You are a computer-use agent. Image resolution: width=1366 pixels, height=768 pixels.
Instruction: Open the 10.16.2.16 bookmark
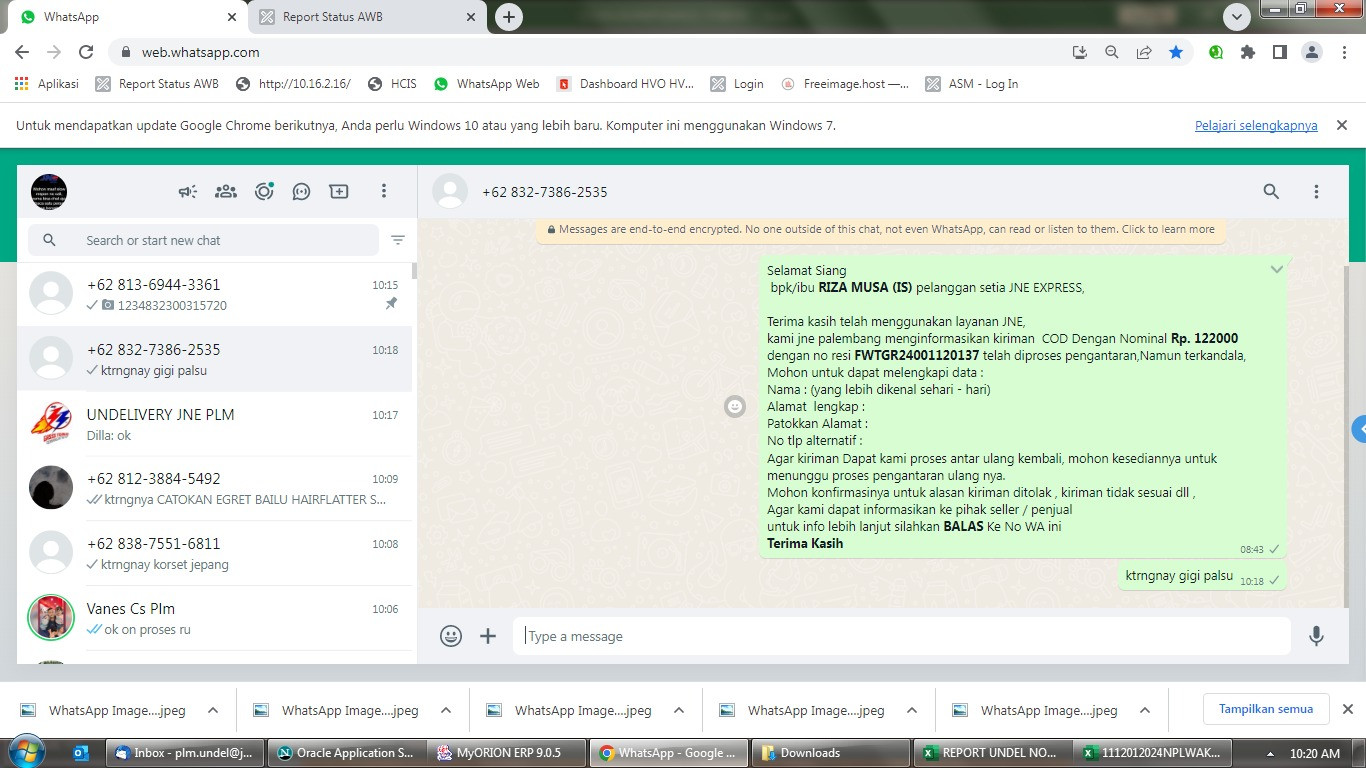point(294,84)
